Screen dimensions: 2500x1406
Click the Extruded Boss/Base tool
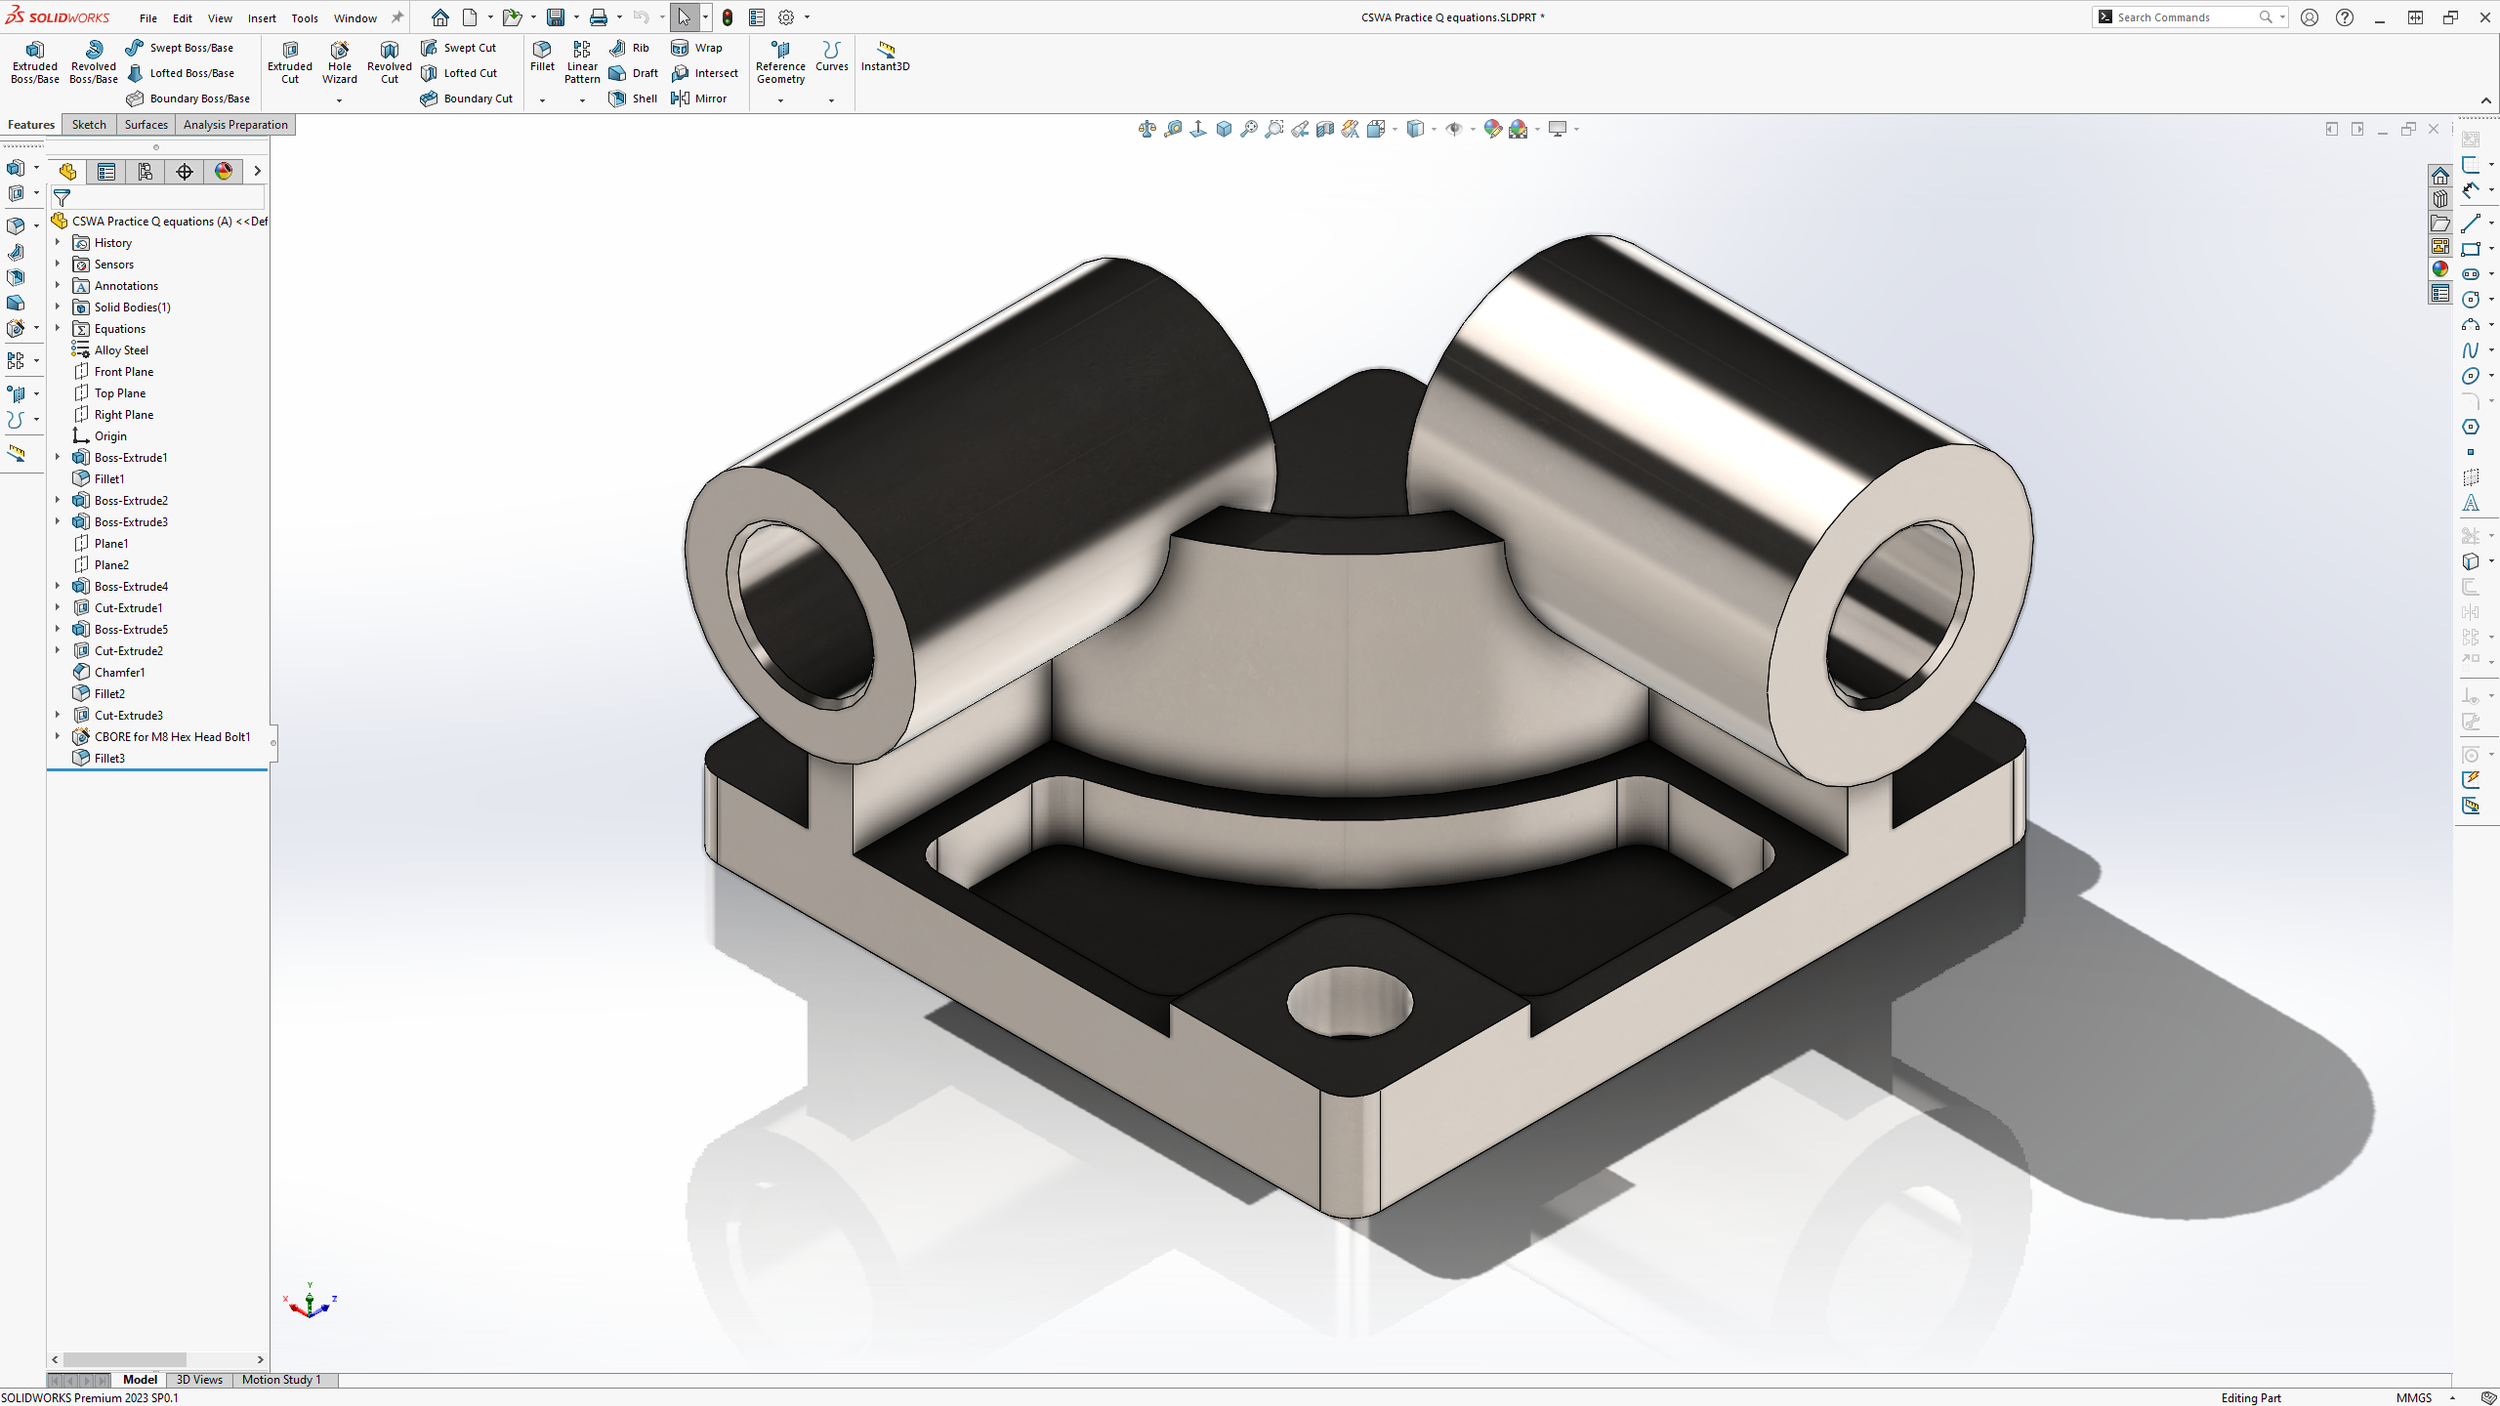coord(34,62)
